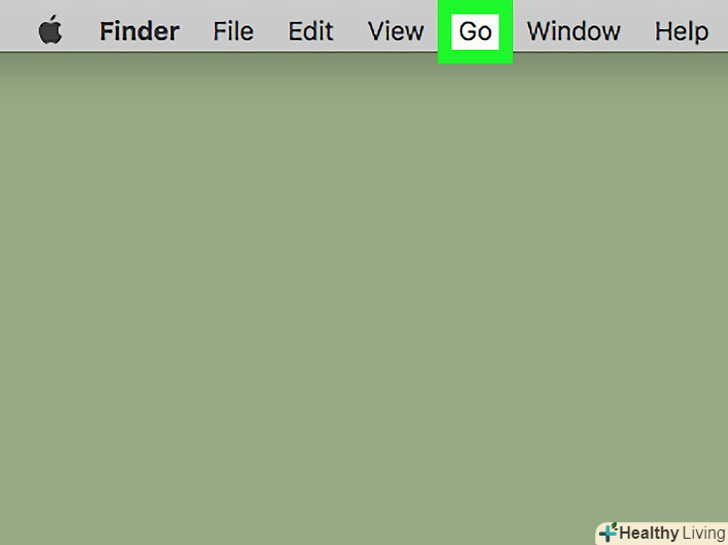Image resolution: width=728 pixels, height=545 pixels.
Task: Click the Healthy Living plus-leaf logo
Action: (x=608, y=532)
